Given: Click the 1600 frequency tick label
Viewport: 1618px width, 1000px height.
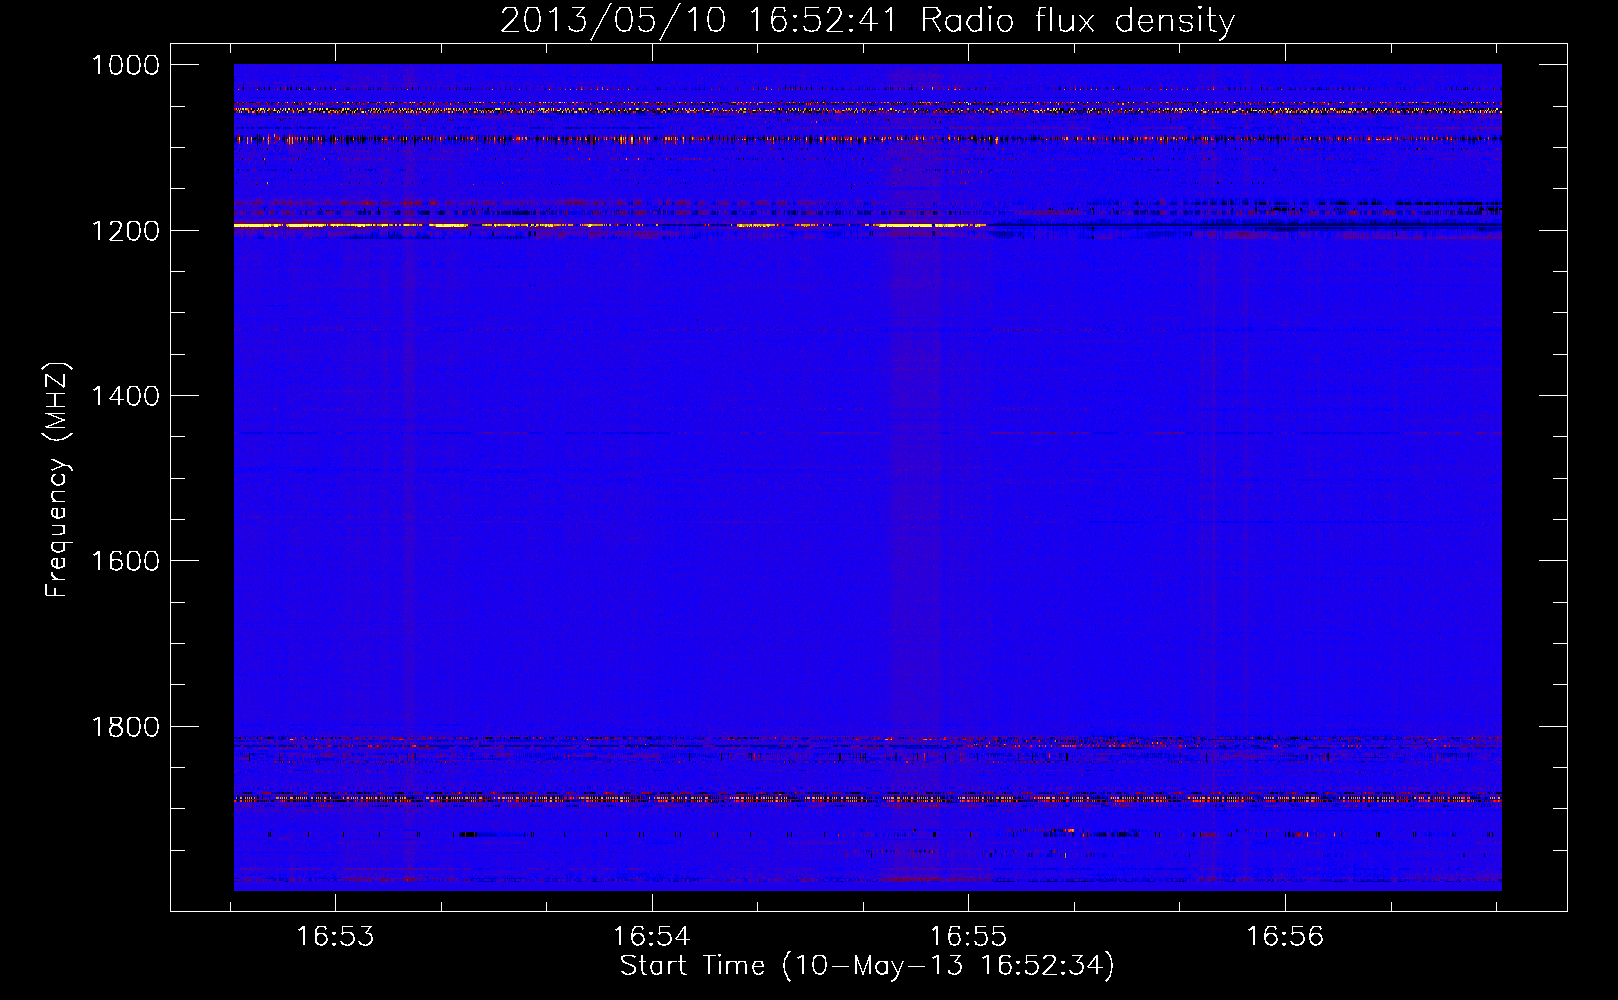Looking at the screenshot, I should coord(125,561).
